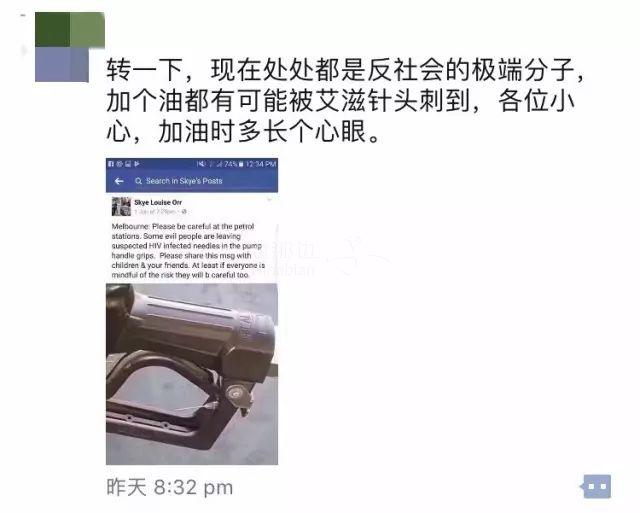The image size is (640, 513).
Task: Tap the post date under Skye Louise Orr
Action: pyautogui.click(x=156, y=211)
